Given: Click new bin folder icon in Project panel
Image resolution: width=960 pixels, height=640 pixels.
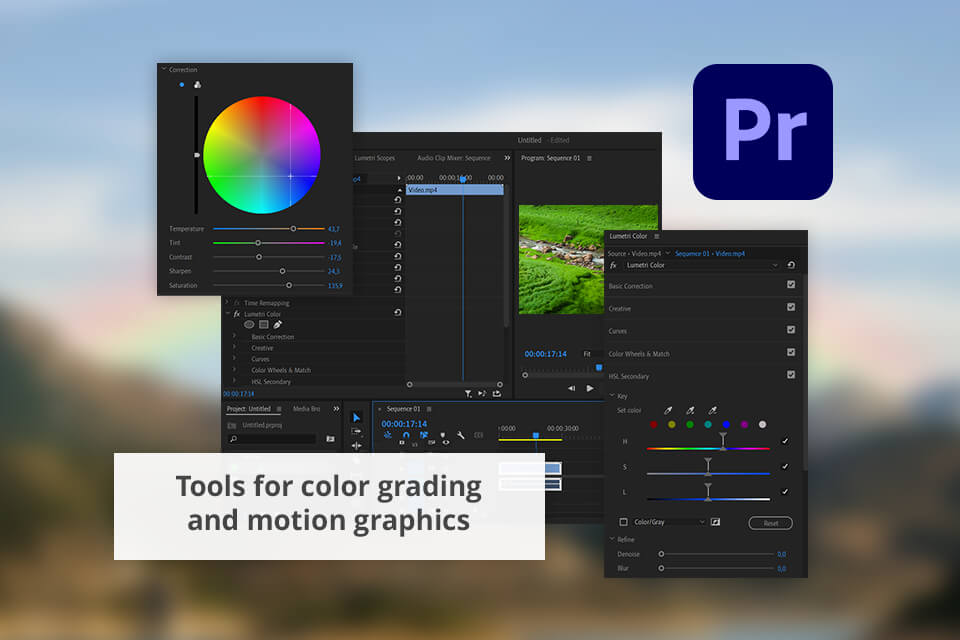Looking at the screenshot, I should tap(331, 439).
